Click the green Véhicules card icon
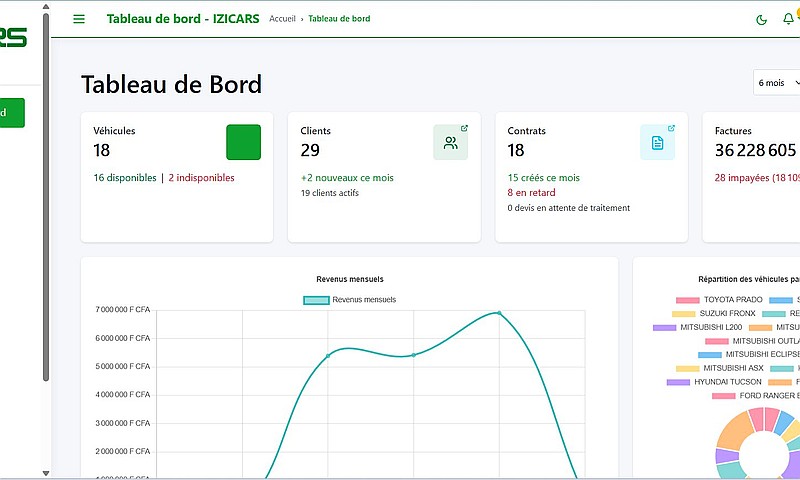 click(243, 142)
